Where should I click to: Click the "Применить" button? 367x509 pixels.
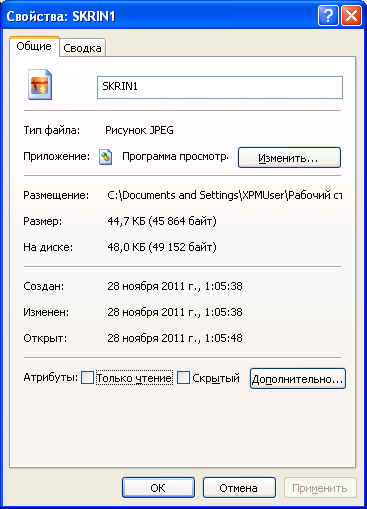pos(320,488)
